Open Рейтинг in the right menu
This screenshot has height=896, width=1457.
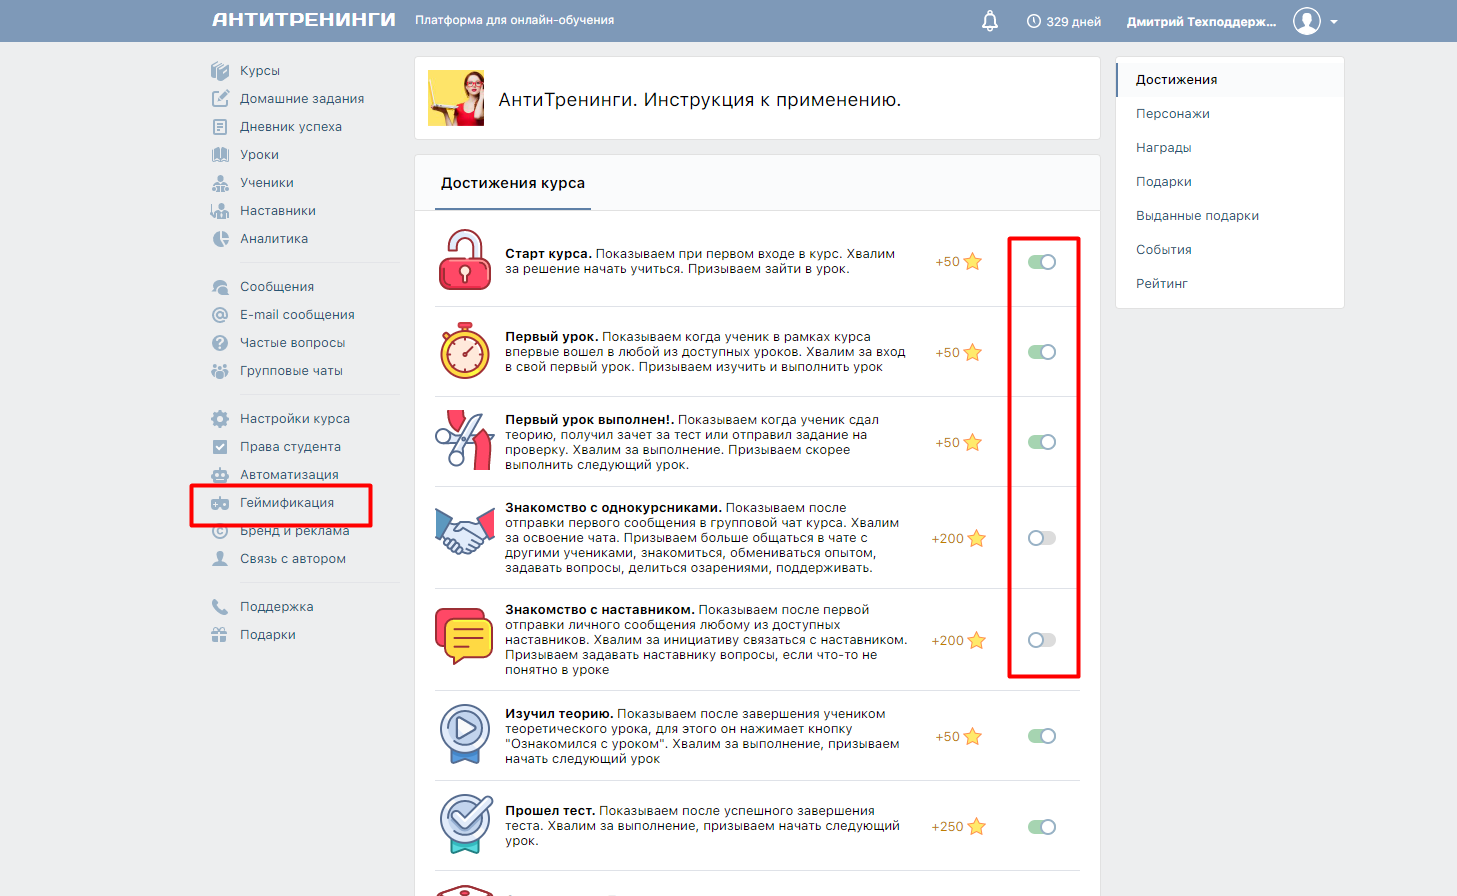click(1162, 284)
